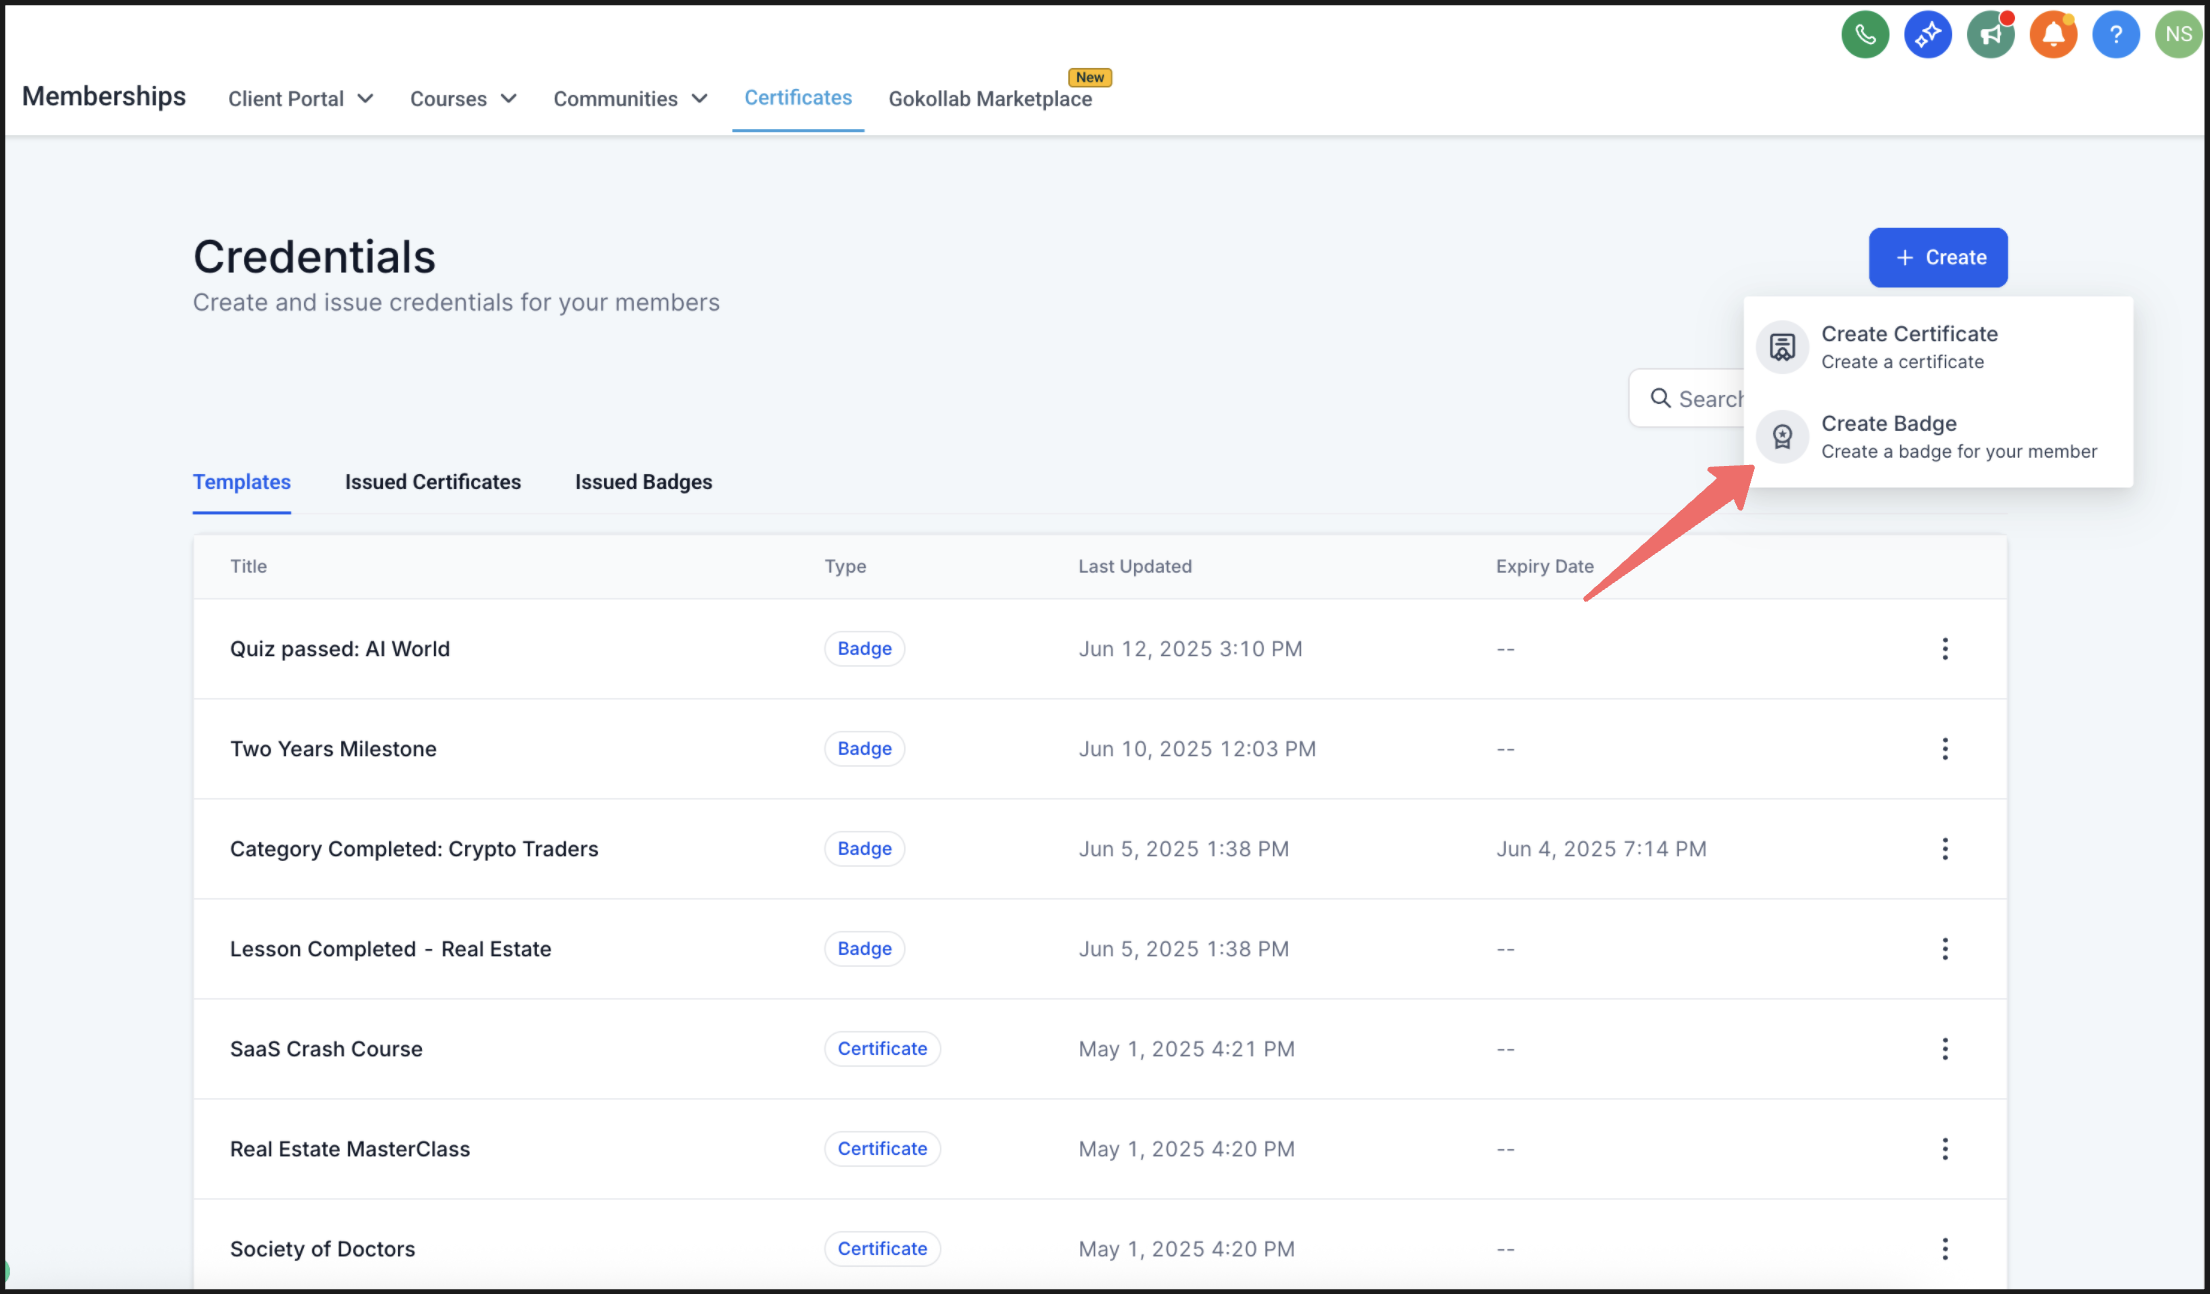Open three-dot menu for Quiz passed: AI World
This screenshot has height=1294, width=2210.
pyautogui.click(x=1945, y=649)
